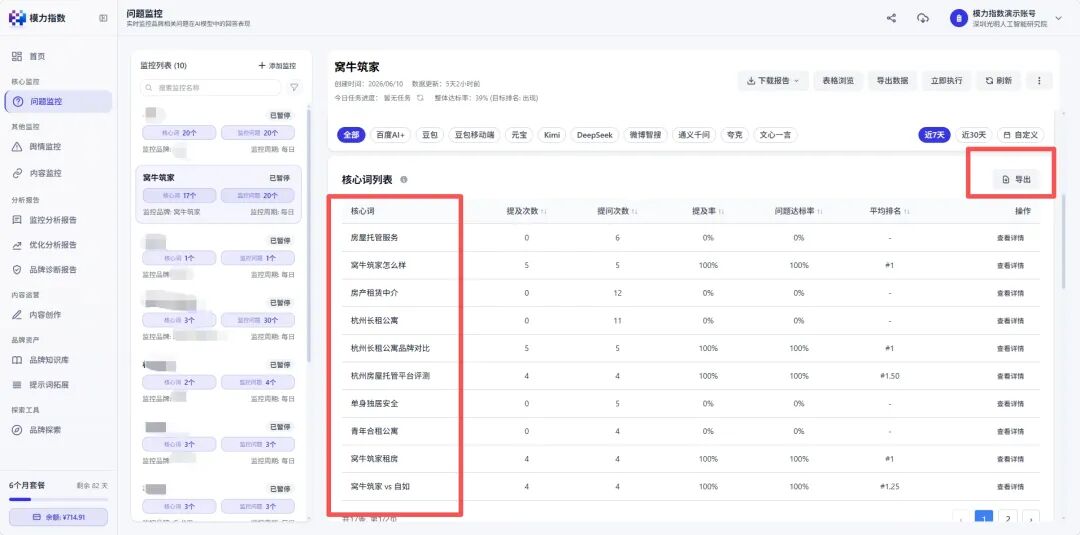The image size is (1080, 535).
Task: Click the 导出数据 button
Action: point(892,81)
